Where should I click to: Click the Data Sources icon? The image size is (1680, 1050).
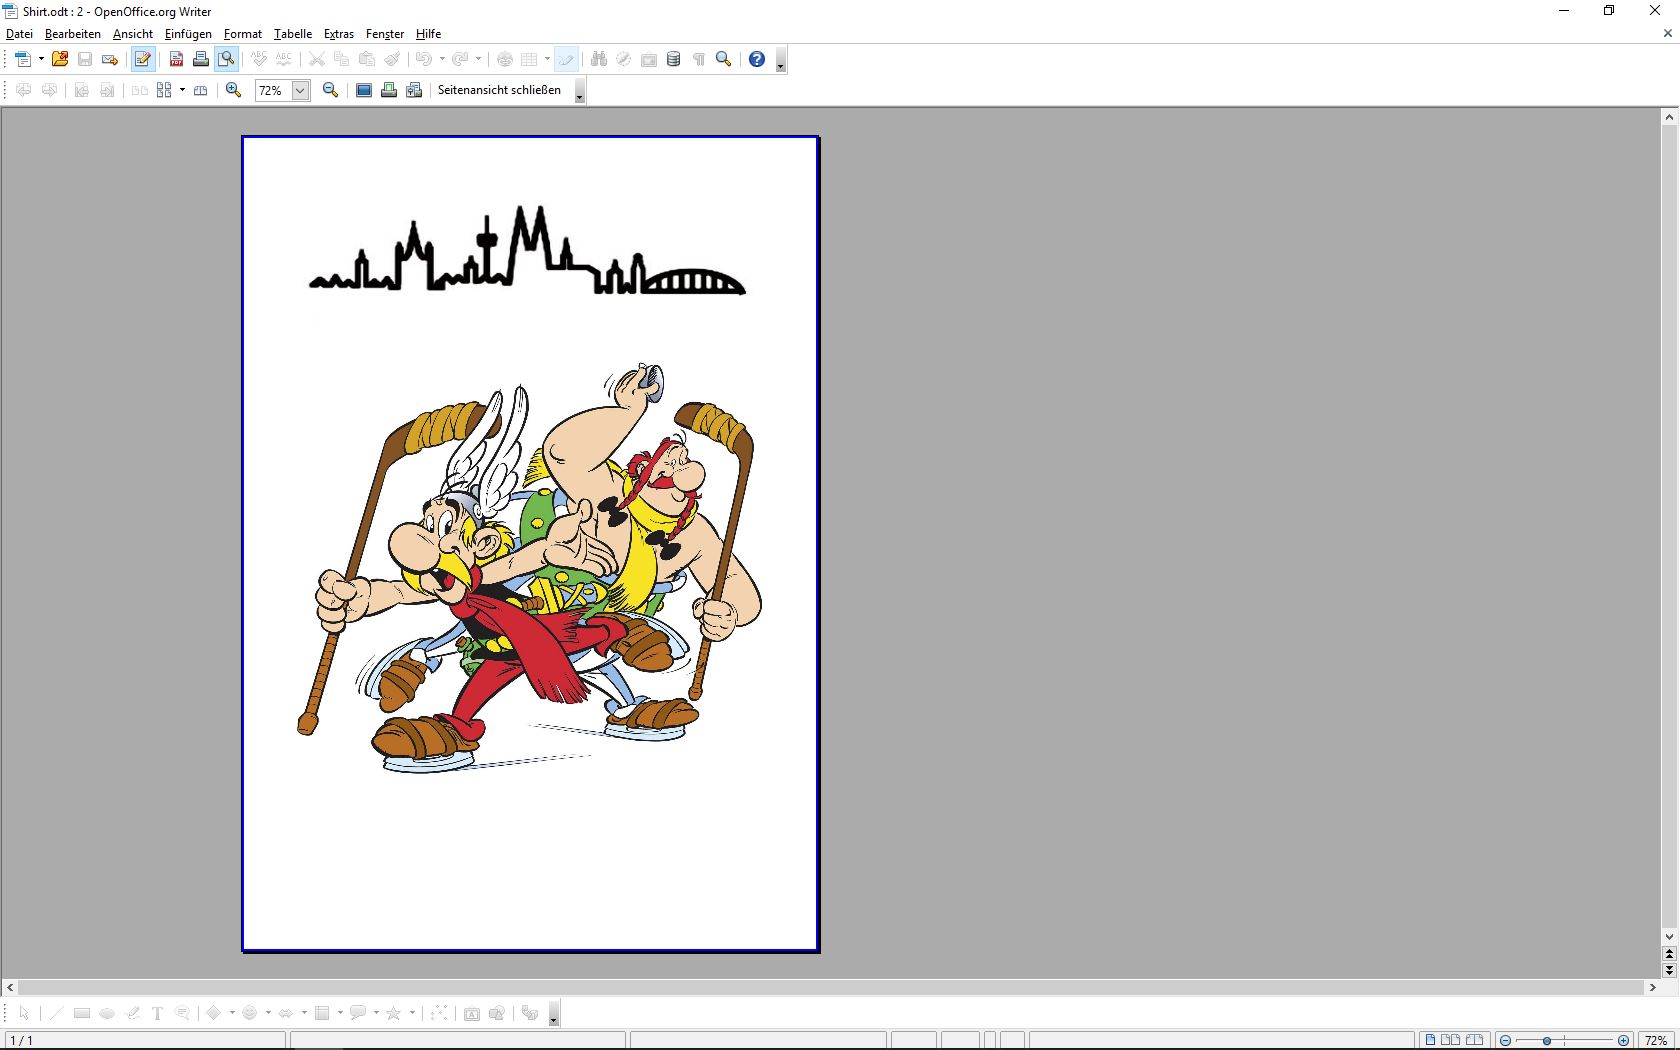[673, 60]
